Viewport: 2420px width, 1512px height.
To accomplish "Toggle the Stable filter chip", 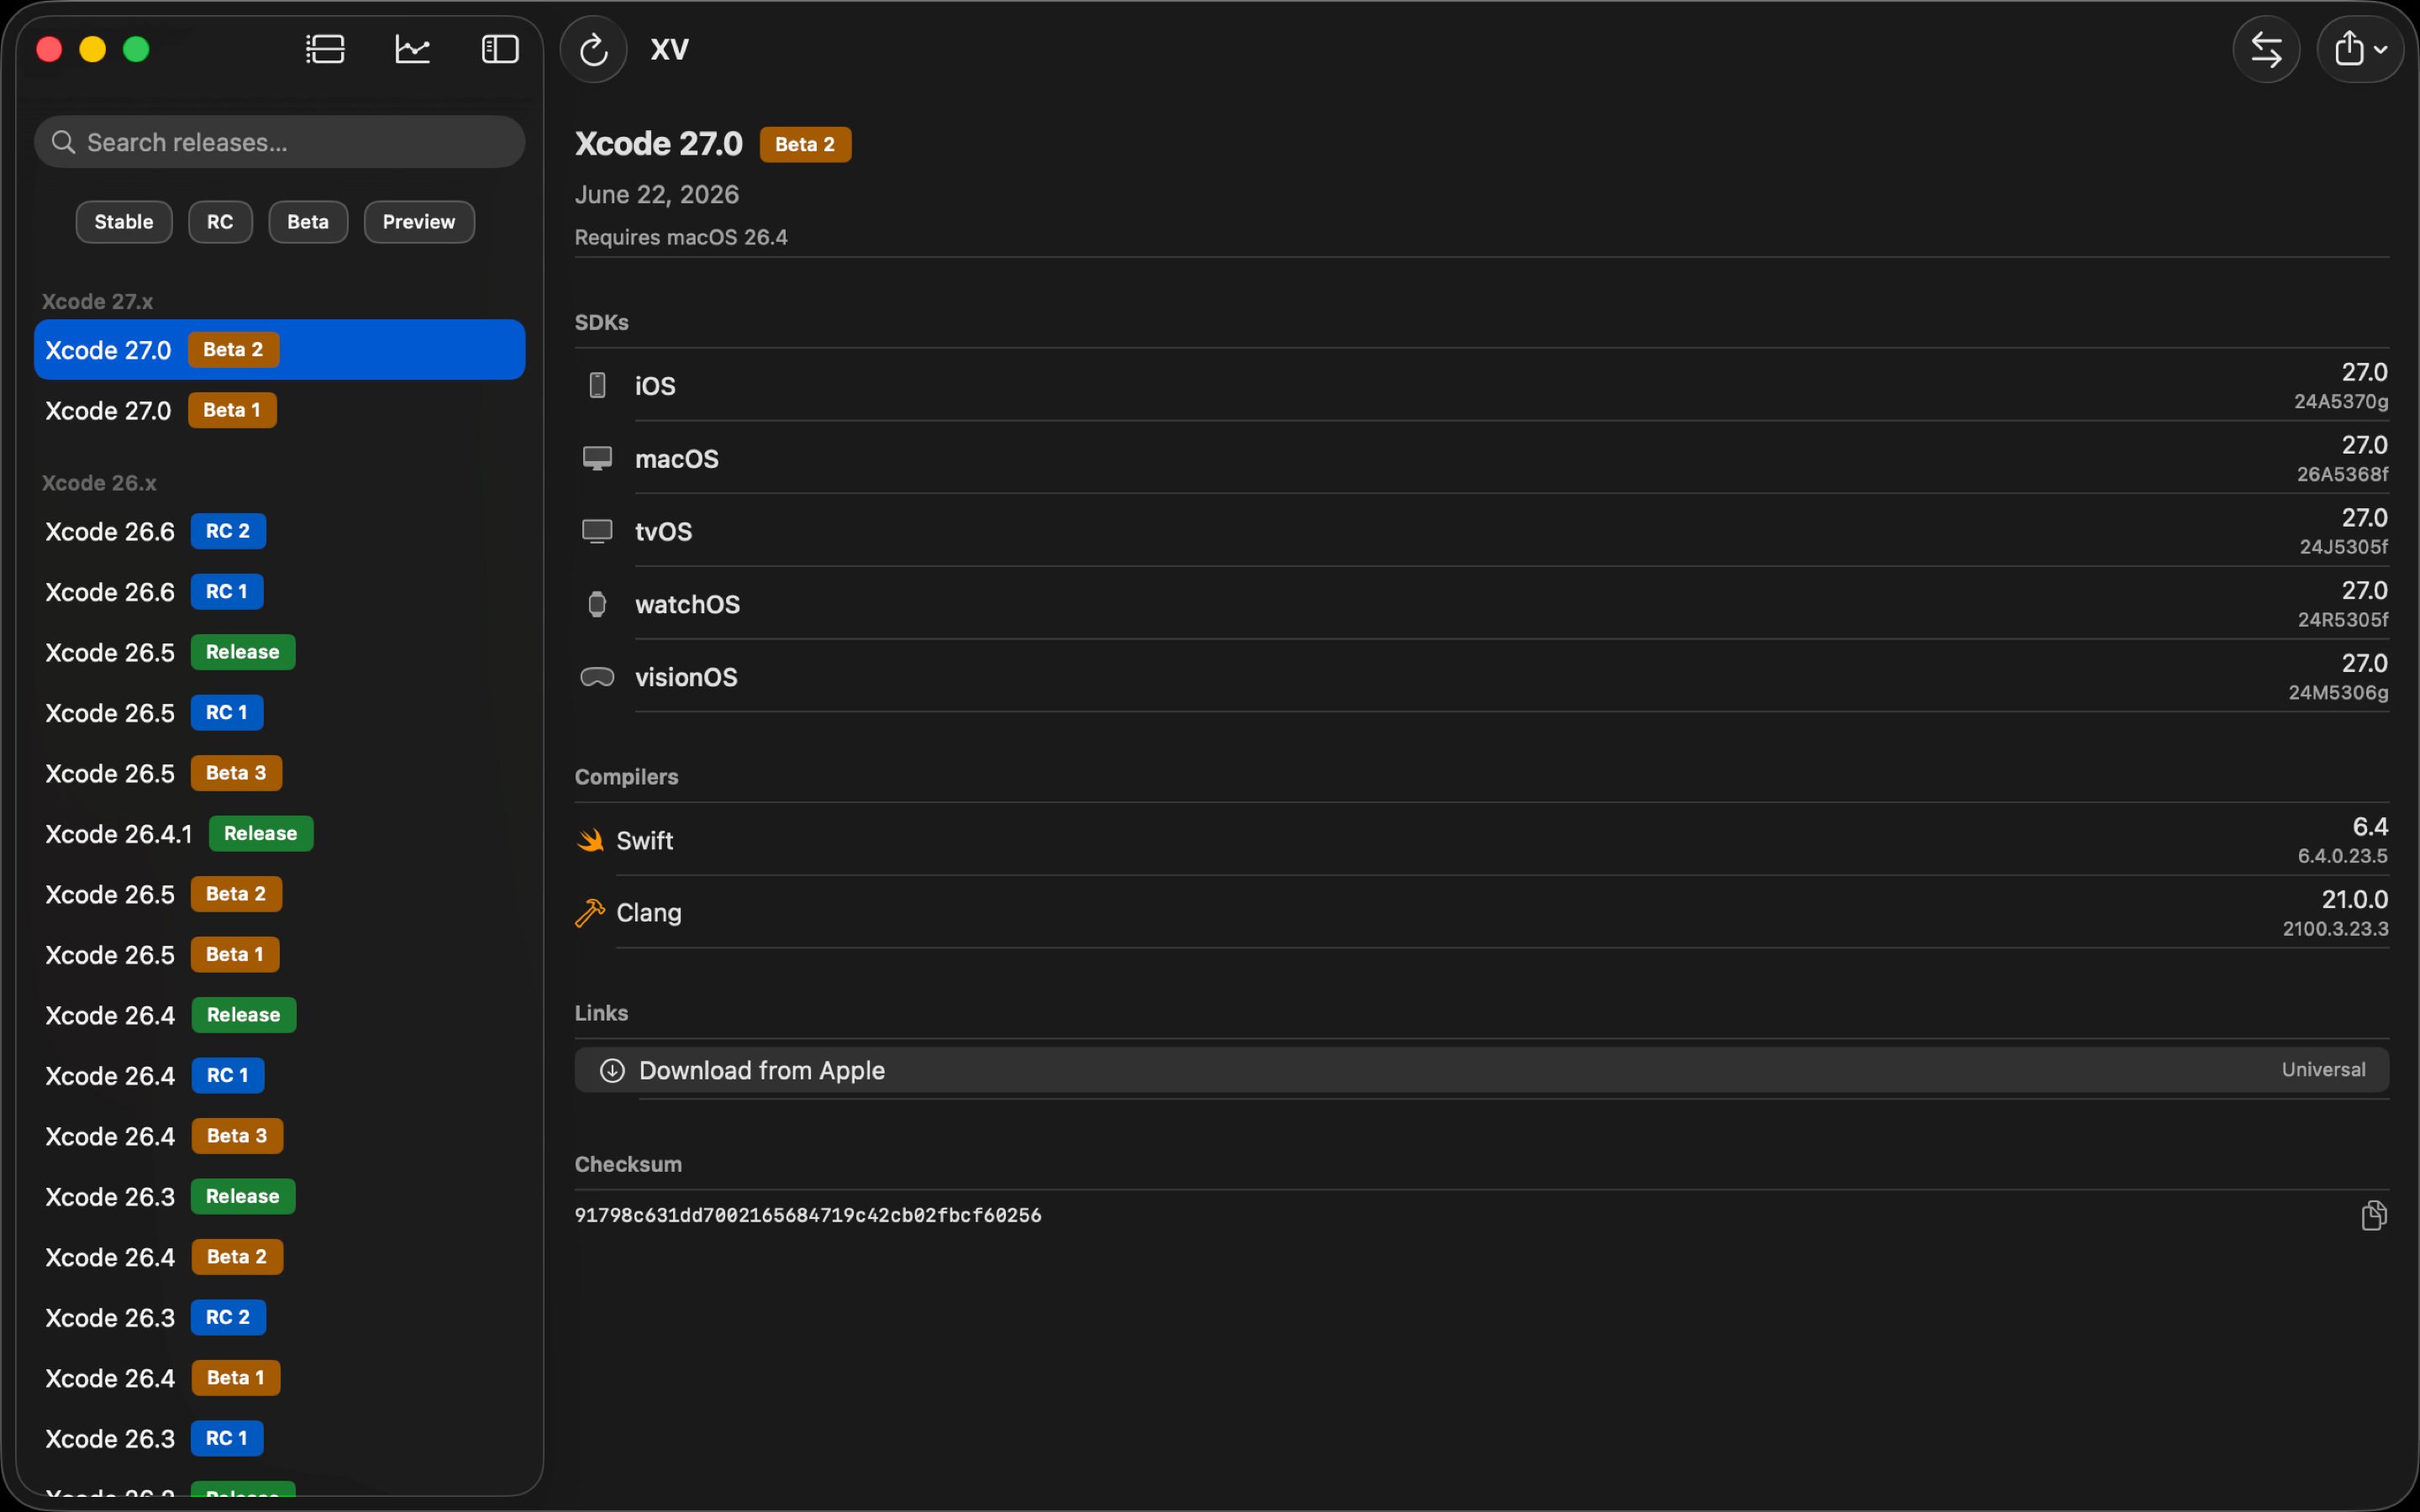I will [124, 222].
